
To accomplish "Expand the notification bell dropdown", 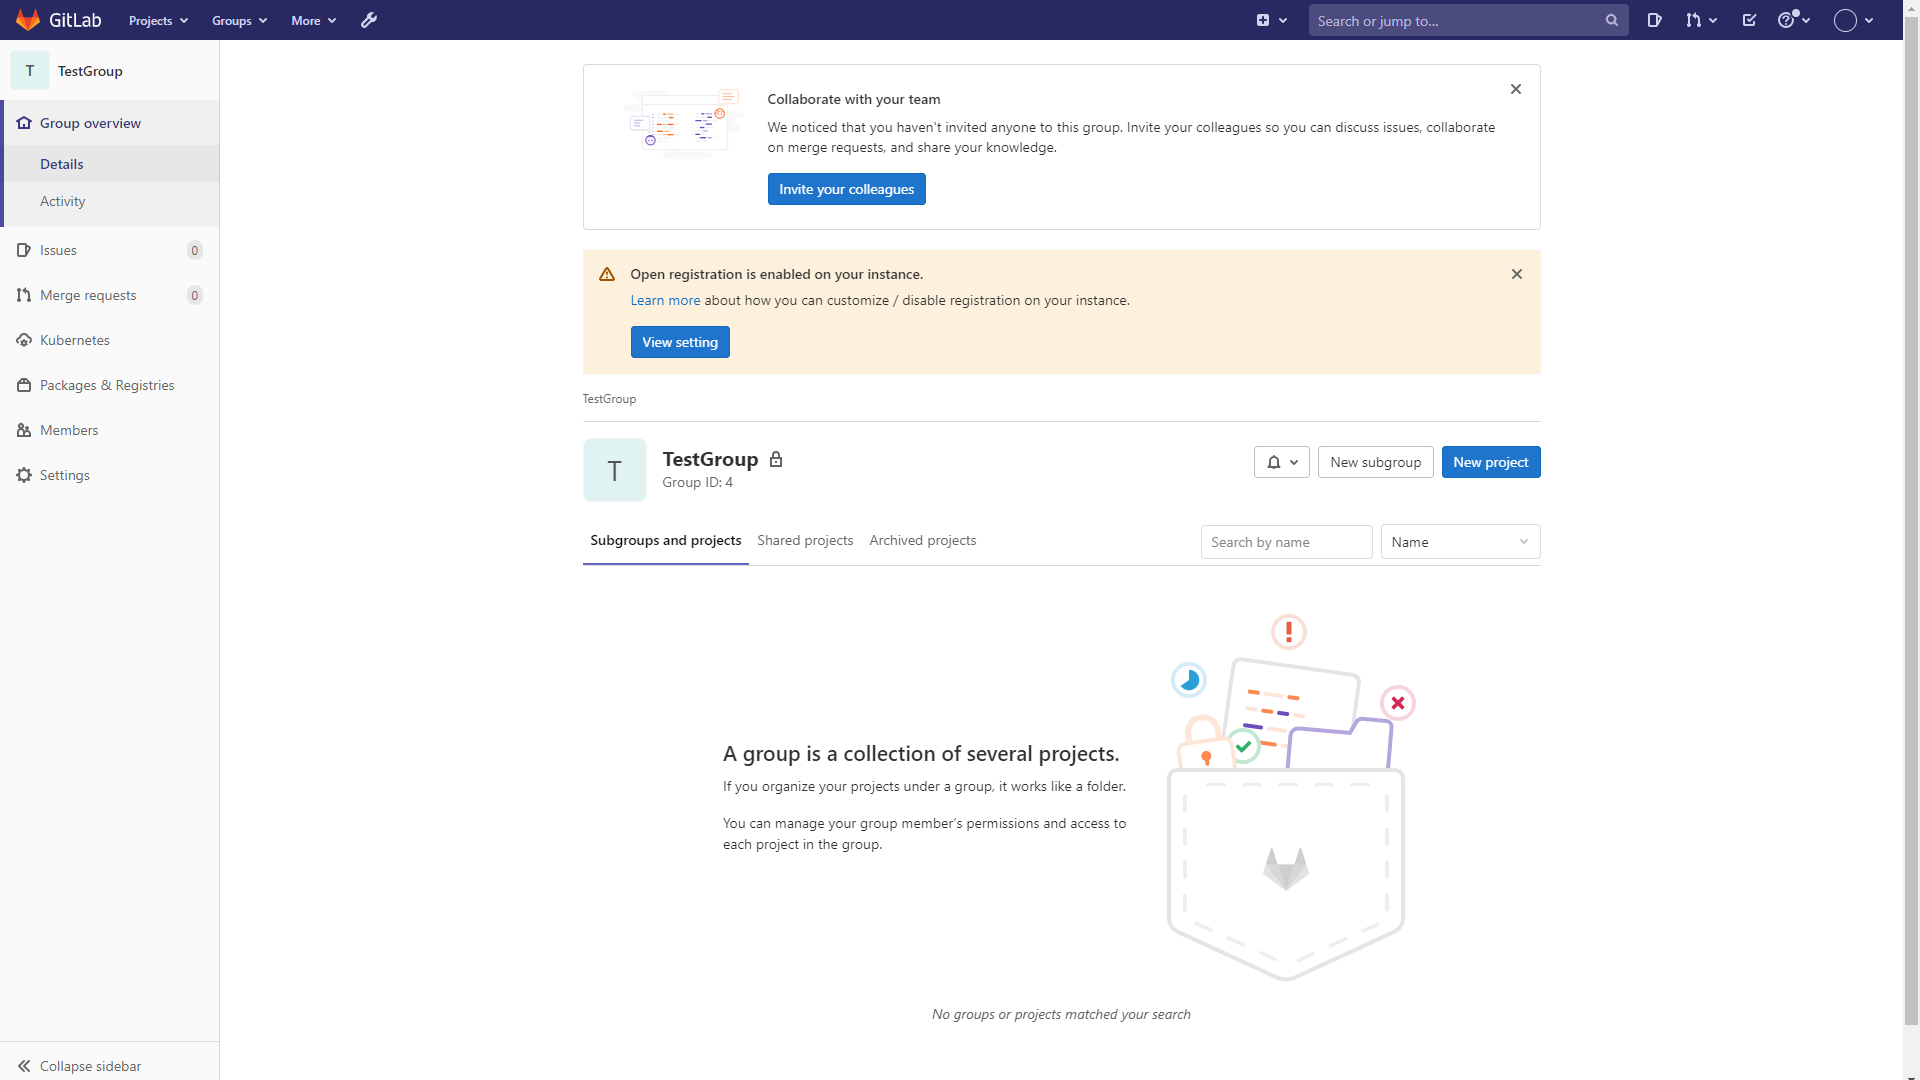I will click(x=1282, y=462).
